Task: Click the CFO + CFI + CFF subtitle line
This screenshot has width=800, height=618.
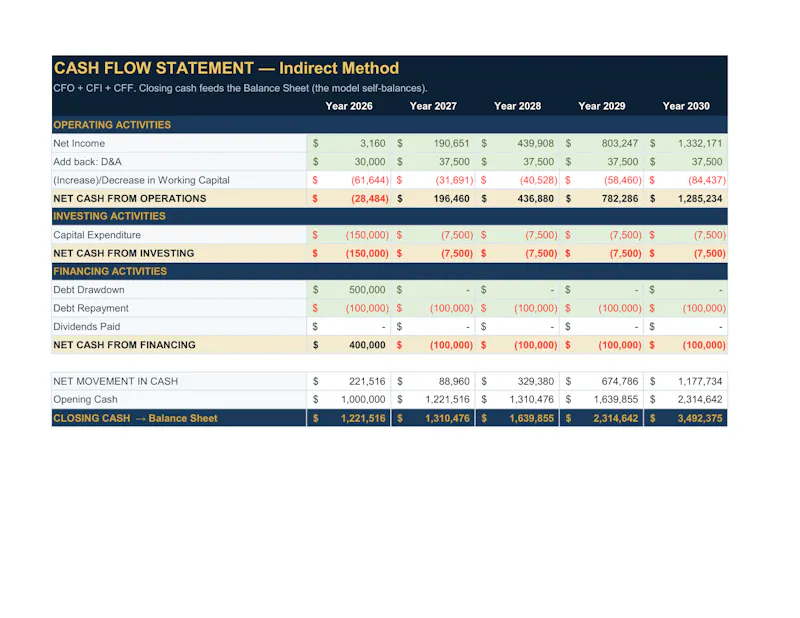Action: 240,88
